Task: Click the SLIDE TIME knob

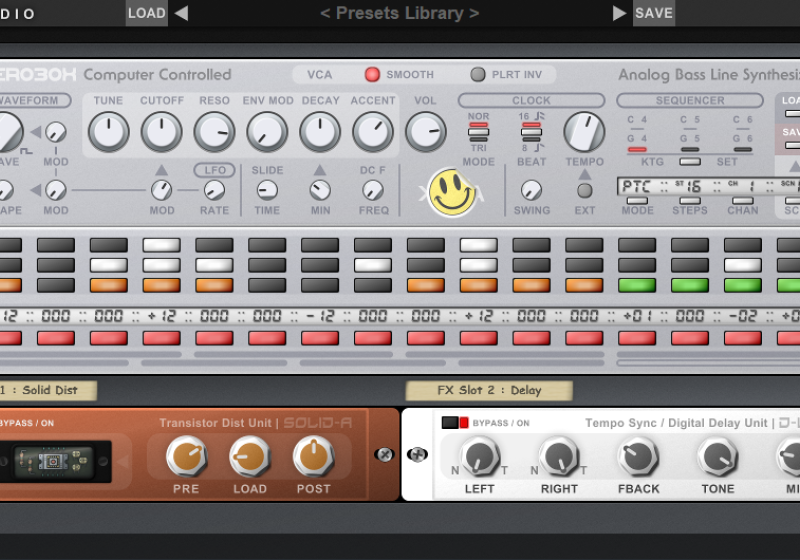Action: [x=267, y=190]
